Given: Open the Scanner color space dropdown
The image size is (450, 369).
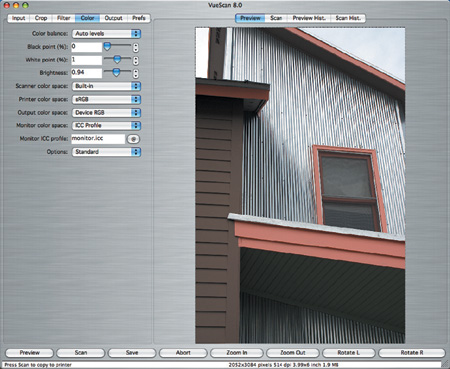Looking at the screenshot, I should 106,86.
